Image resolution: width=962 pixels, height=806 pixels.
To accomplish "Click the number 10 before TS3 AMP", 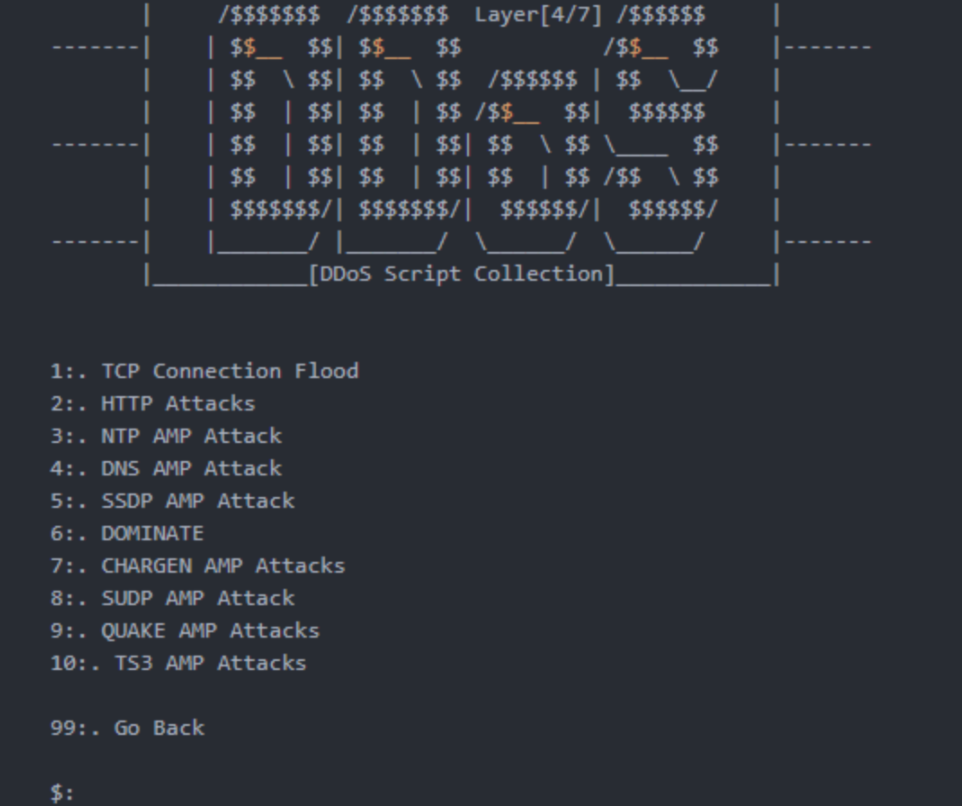I will coord(63,664).
